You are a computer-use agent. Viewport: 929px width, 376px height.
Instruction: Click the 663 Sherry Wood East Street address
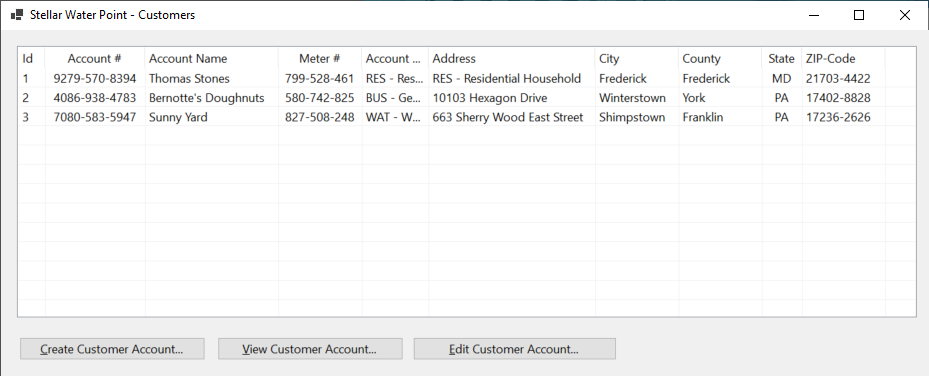pyautogui.click(x=508, y=117)
